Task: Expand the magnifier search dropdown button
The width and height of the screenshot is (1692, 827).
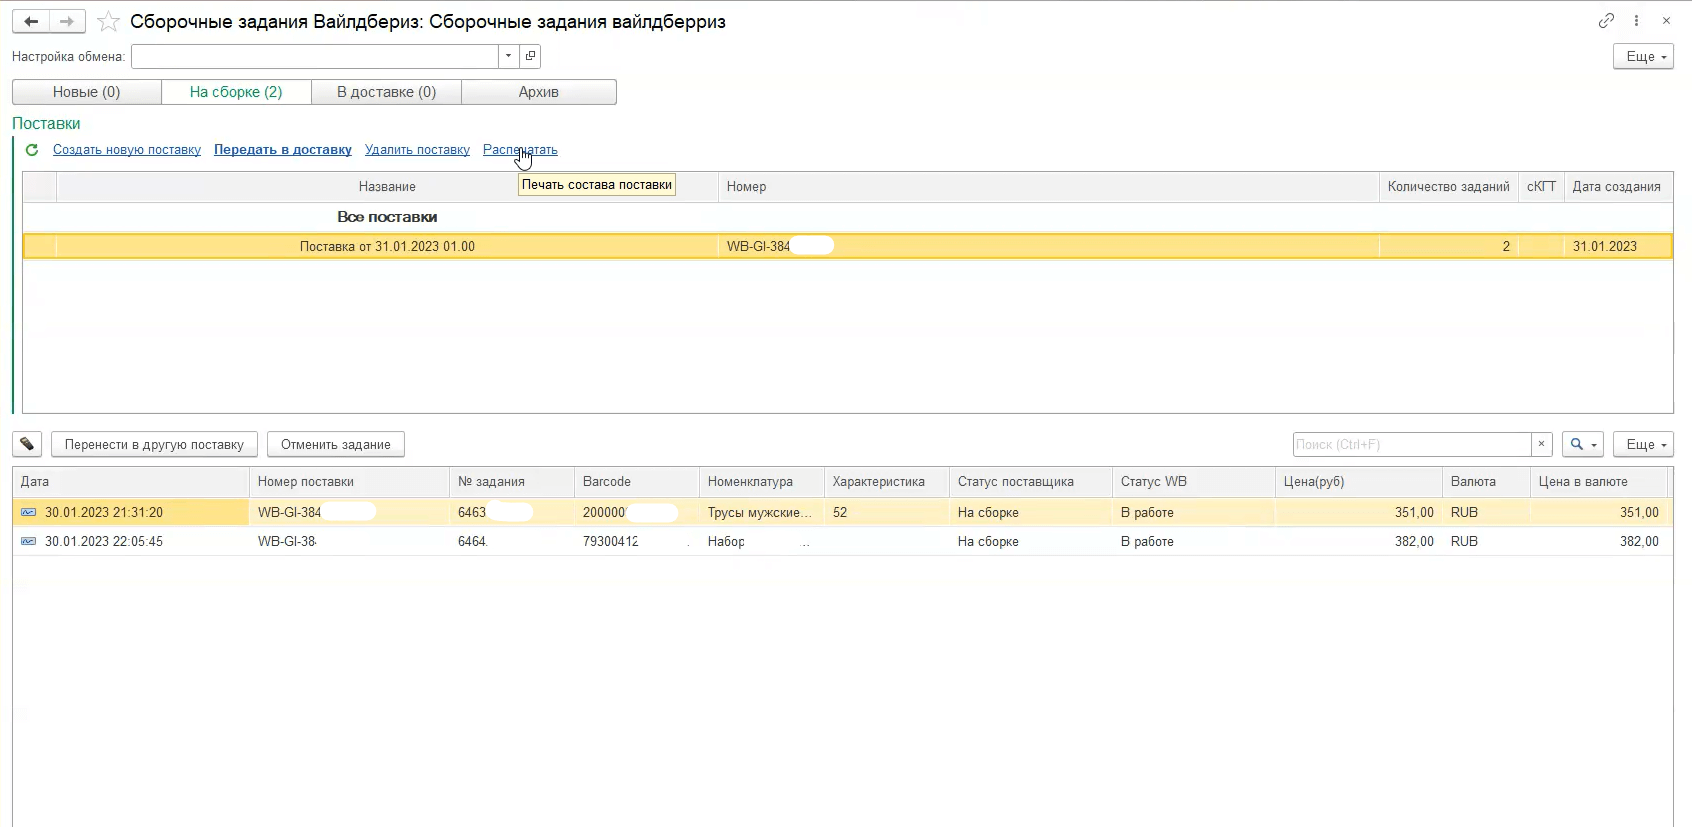Action: 1582,444
